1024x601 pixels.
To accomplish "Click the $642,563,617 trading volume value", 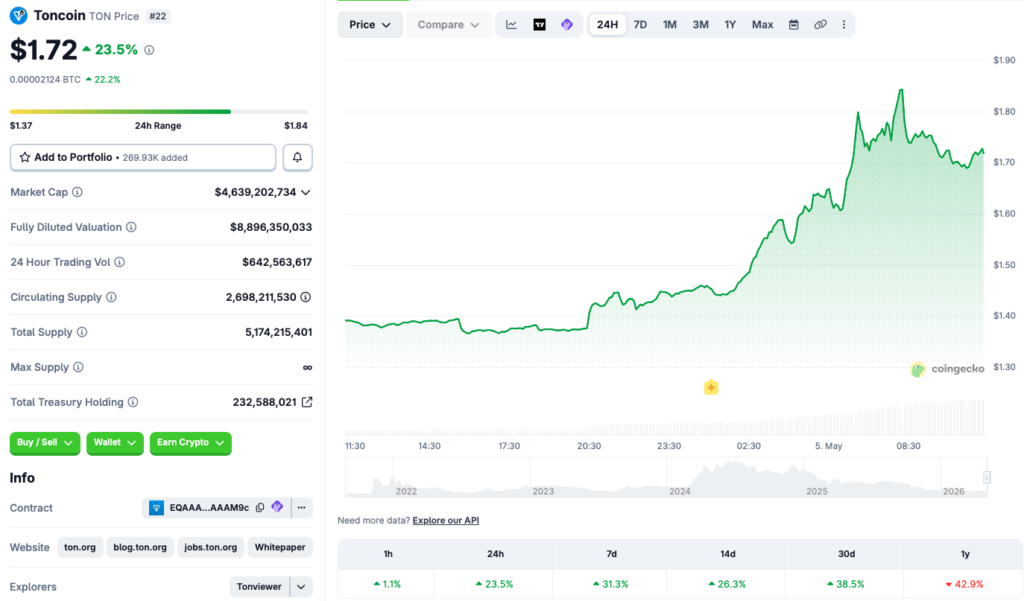I will (x=277, y=262).
